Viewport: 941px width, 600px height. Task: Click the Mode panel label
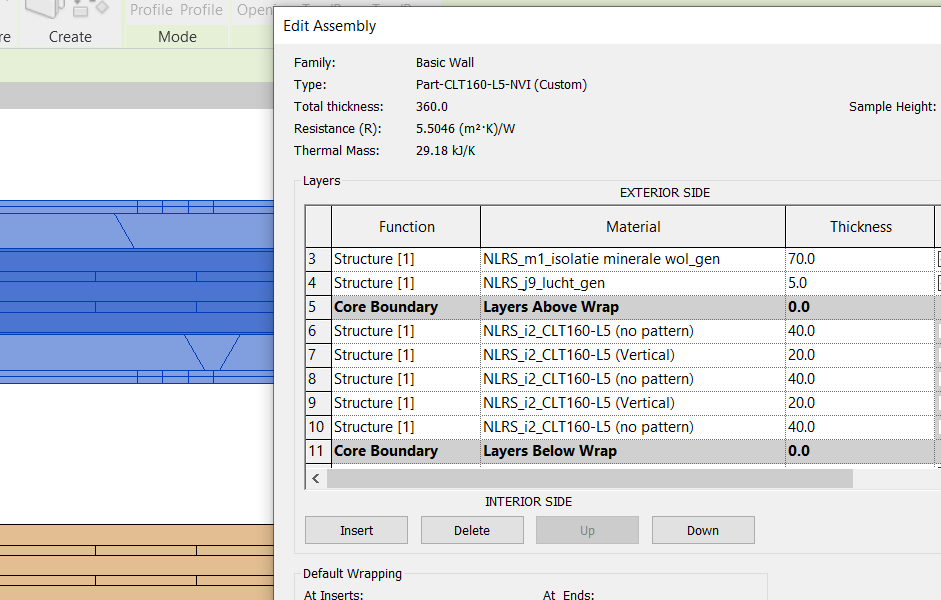pyautogui.click(x=177, y=37)
